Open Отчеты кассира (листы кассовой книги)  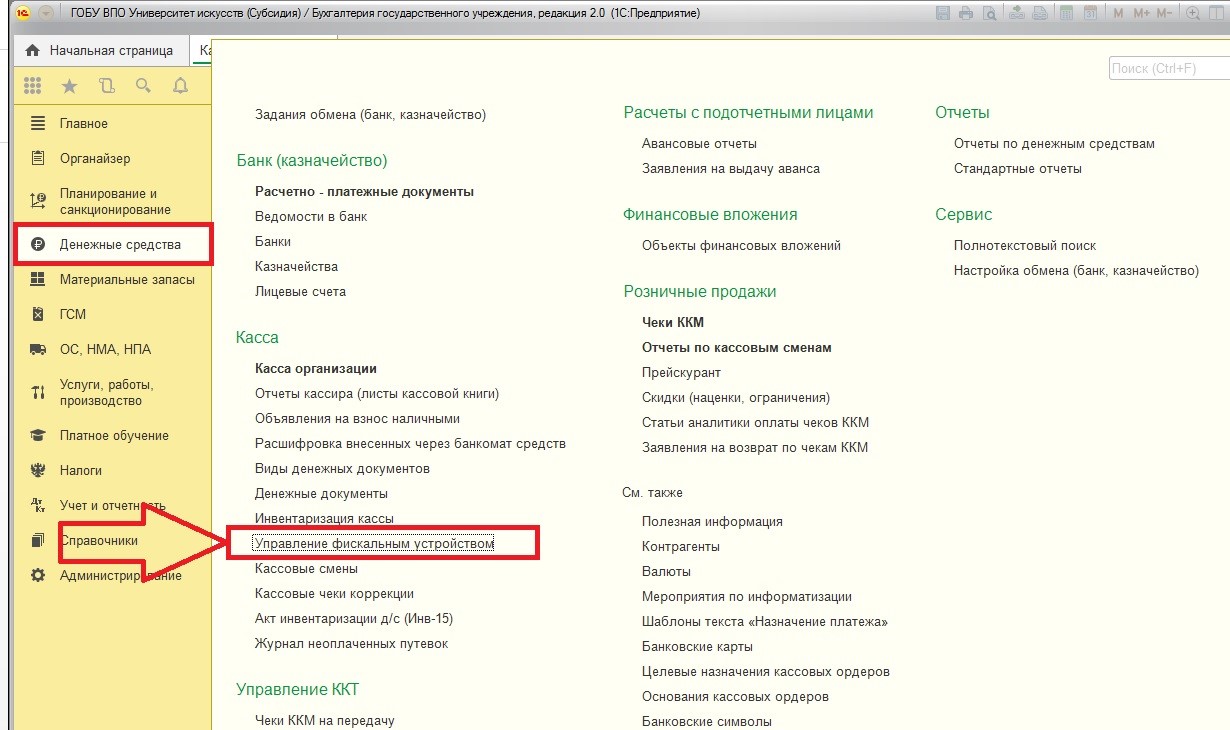(x=377, y=393)
